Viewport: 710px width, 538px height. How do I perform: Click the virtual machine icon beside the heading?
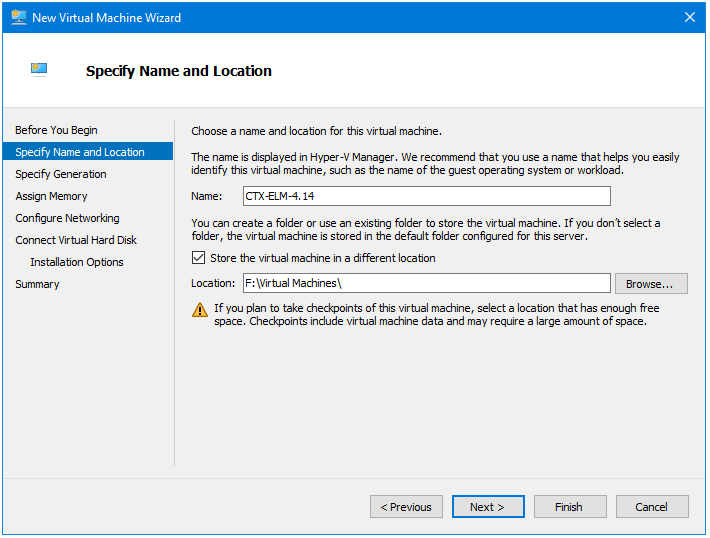39,69
